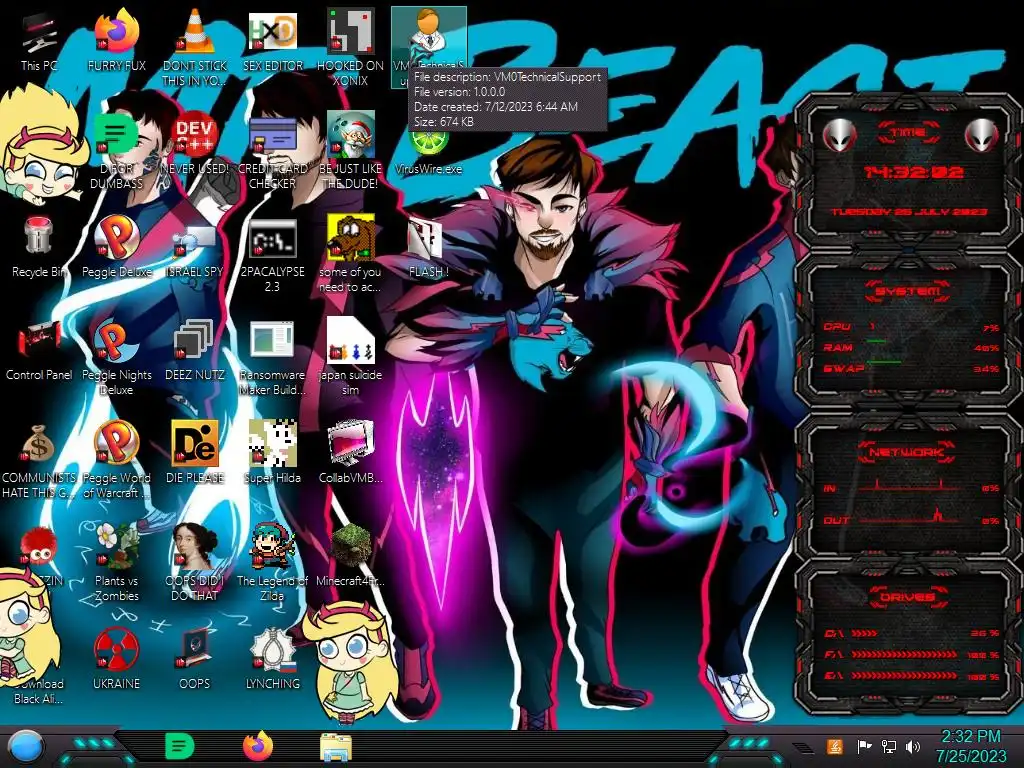
Task: Open The Legend of Zilda shortcut
Action: (x=272, y=562)
